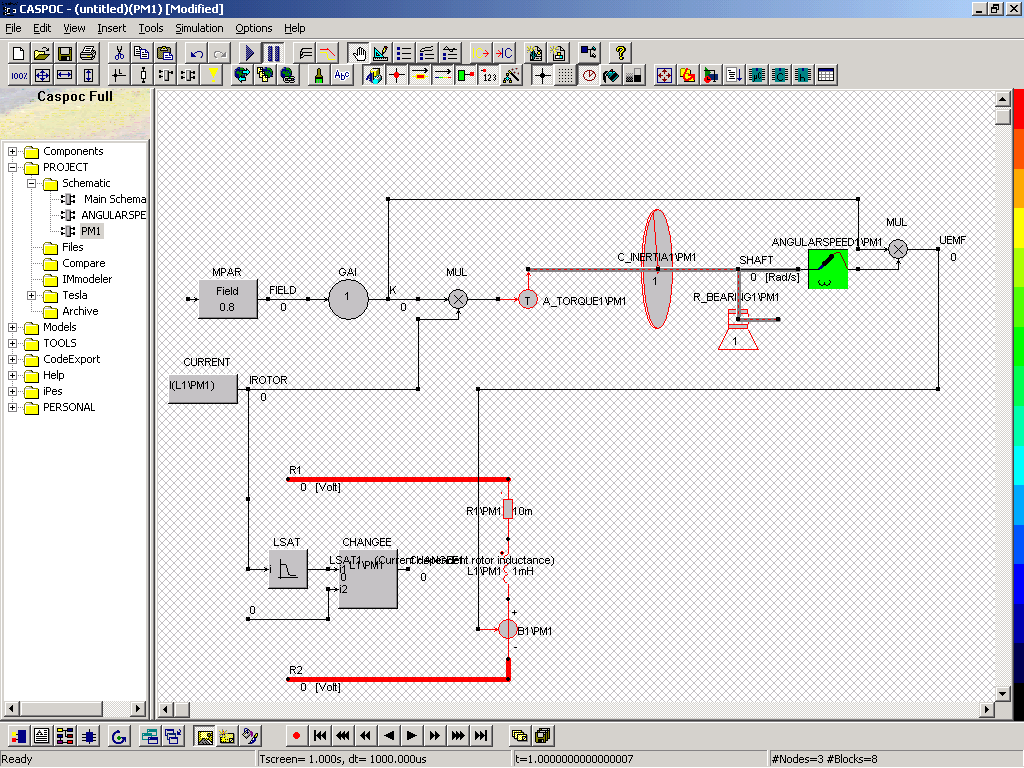Click the fit-to-height vertical arrows icon

88,76
